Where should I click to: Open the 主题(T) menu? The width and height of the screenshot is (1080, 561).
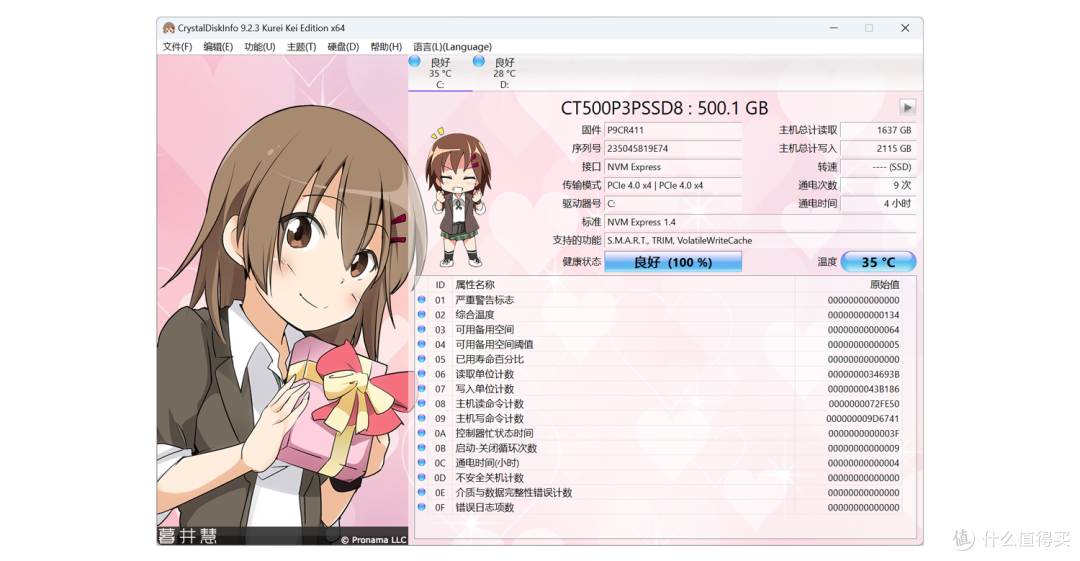(x=301, y=47)
